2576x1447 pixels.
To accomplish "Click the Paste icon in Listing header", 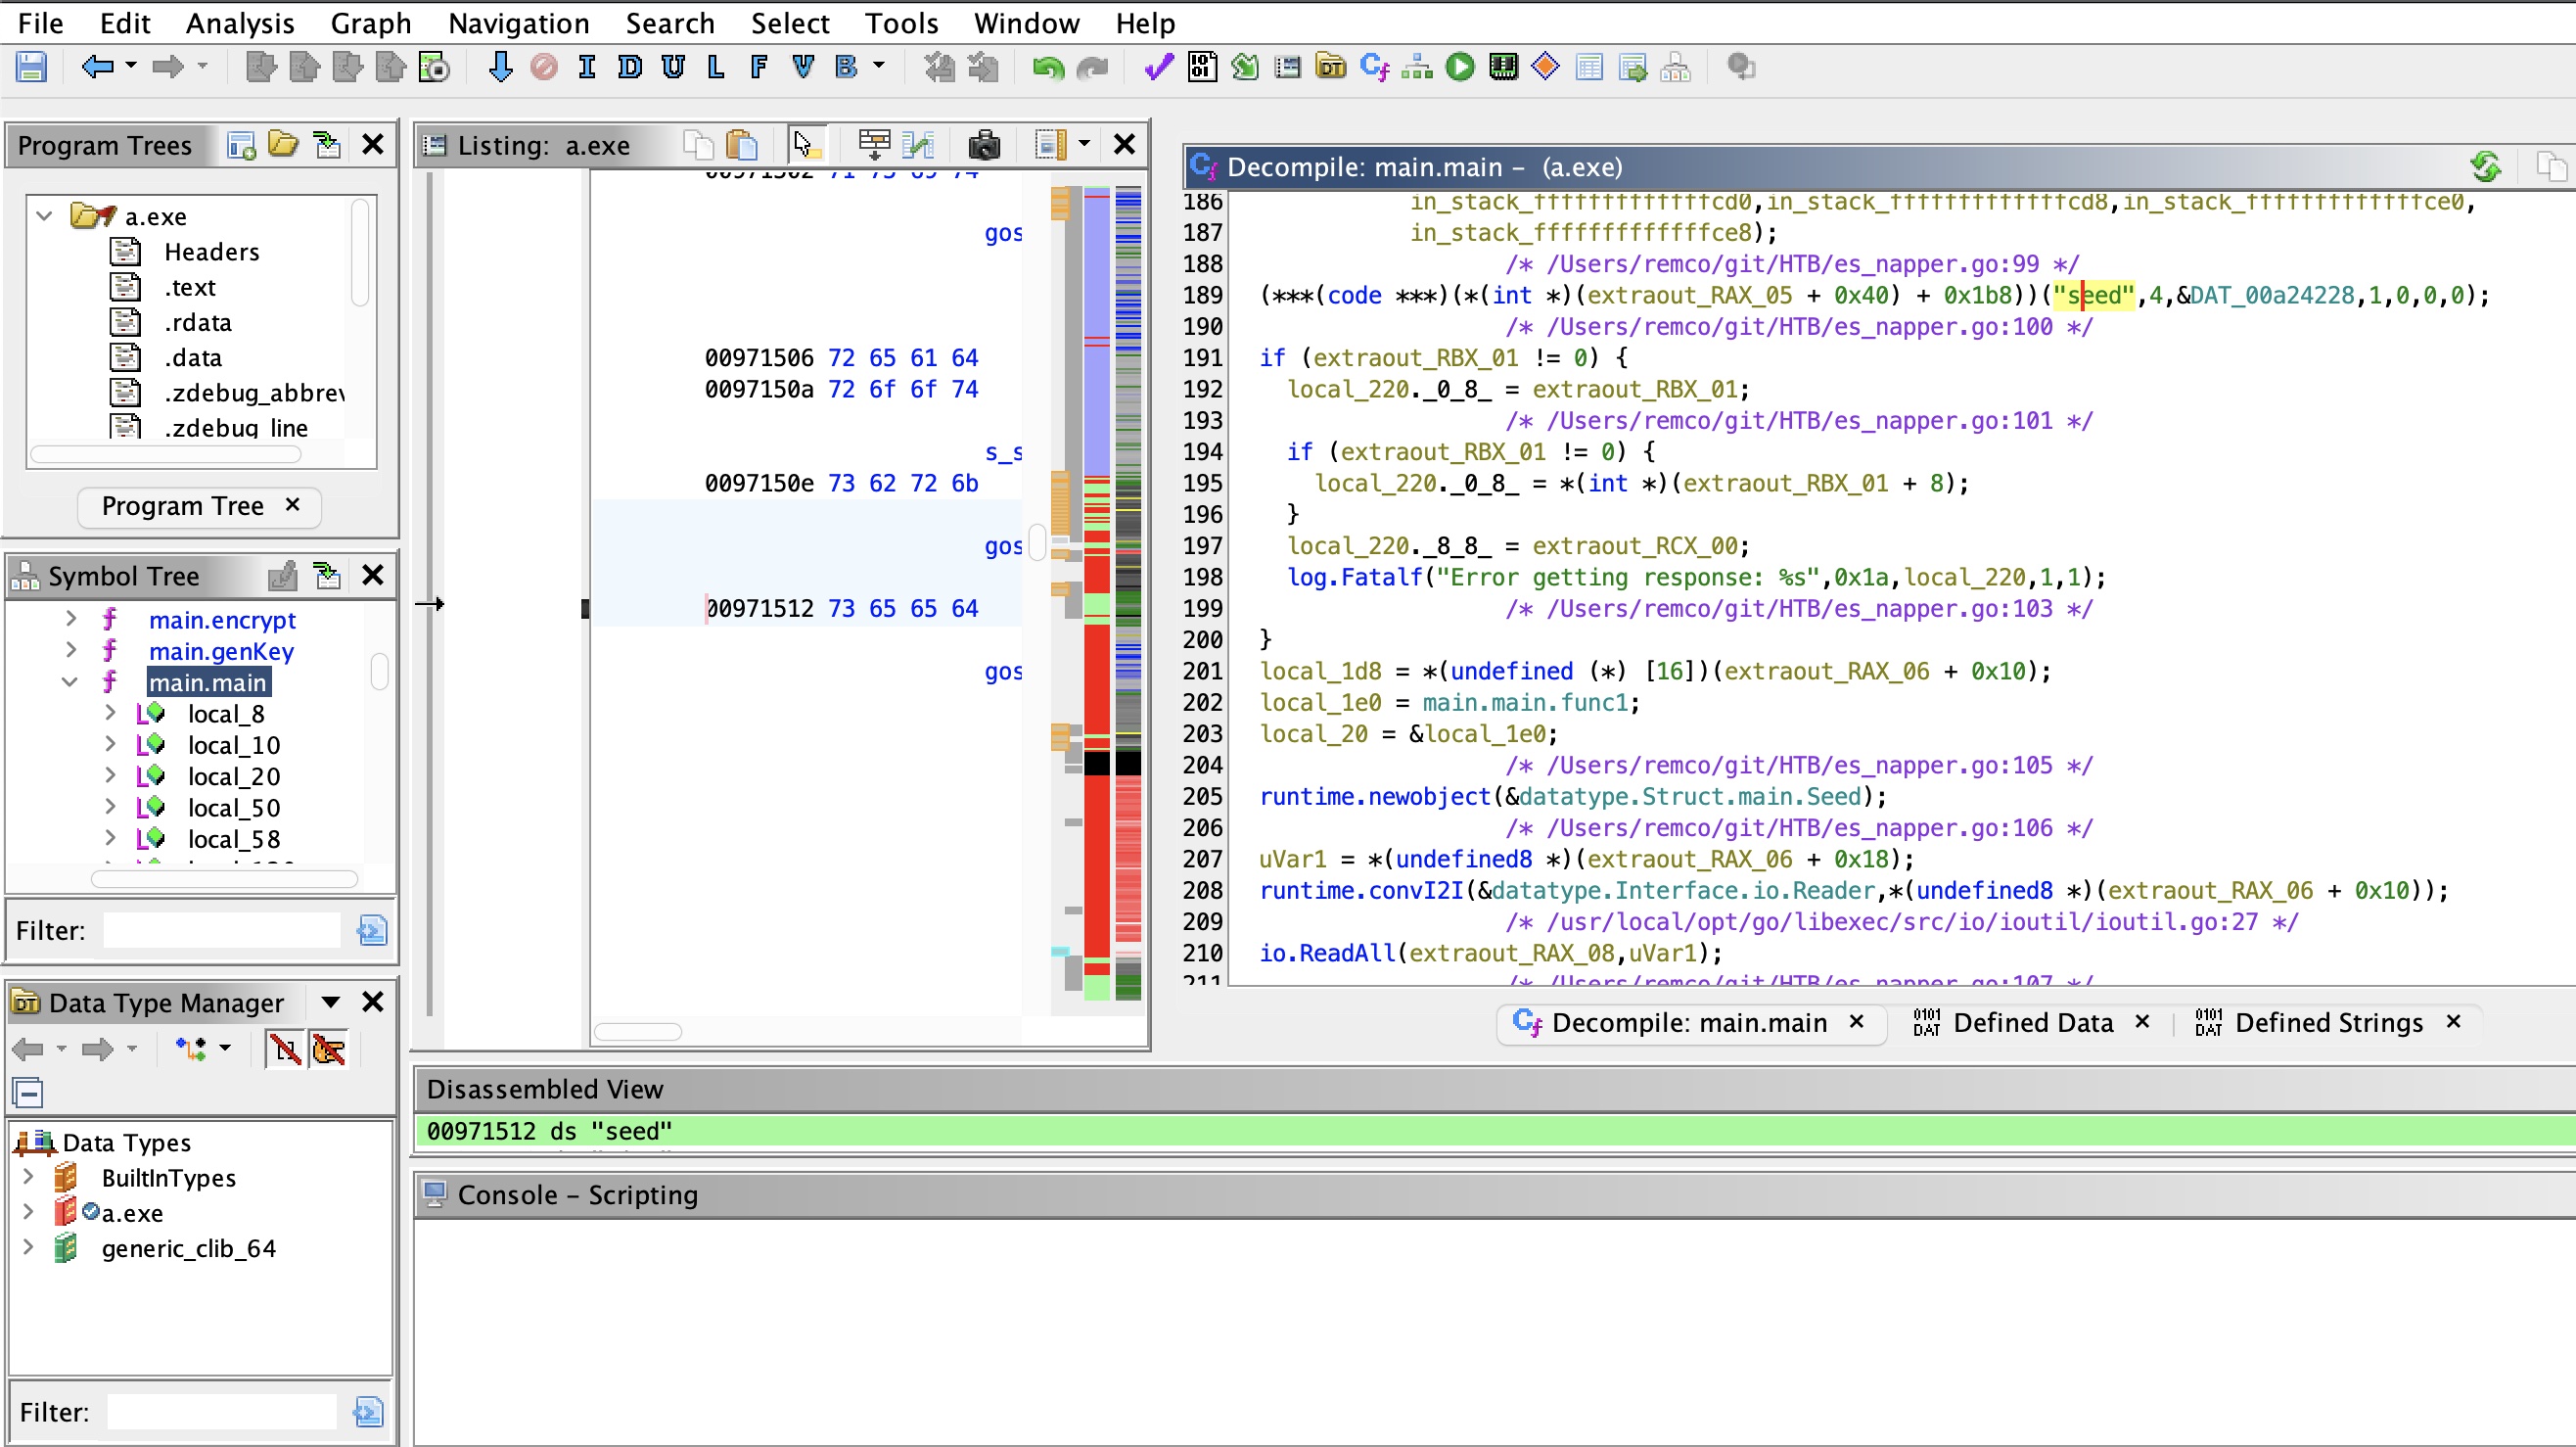I will [x=742, y=146].
